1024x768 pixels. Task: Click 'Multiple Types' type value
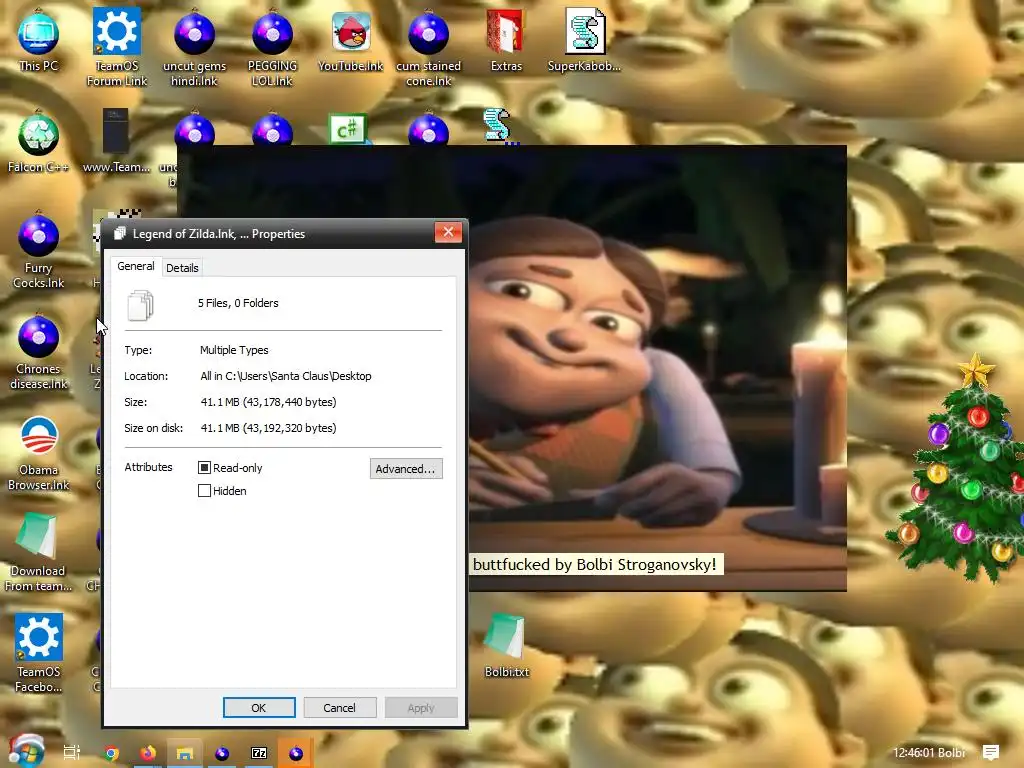pyautogui.click(x=234, y=350)
